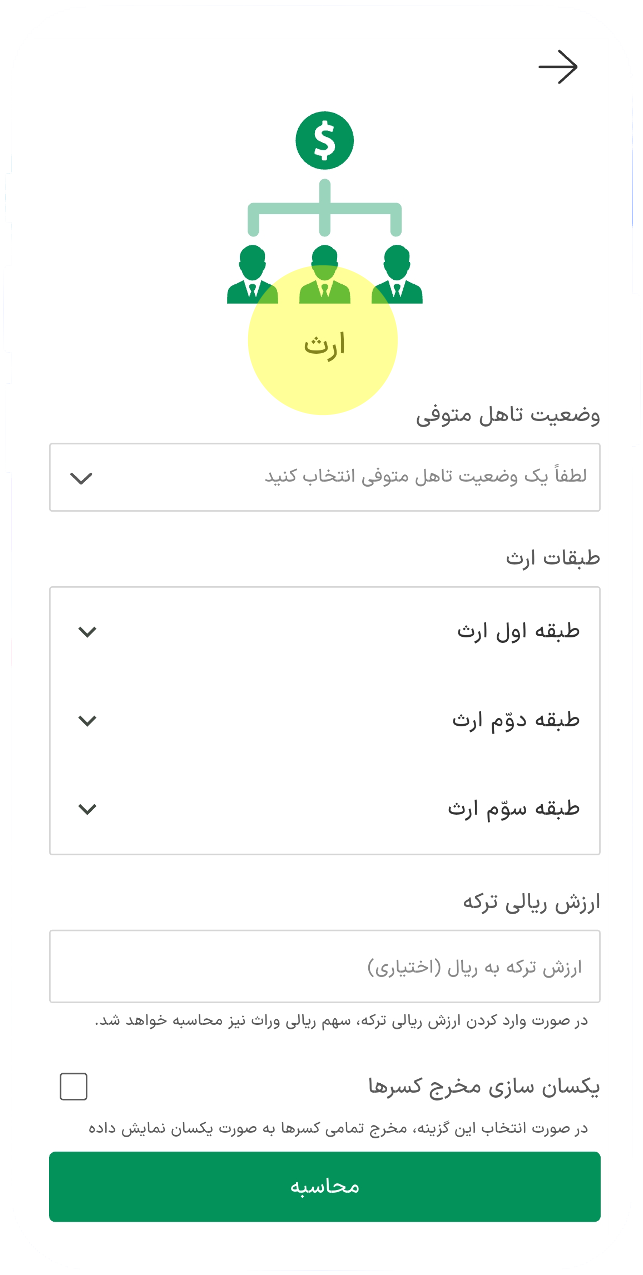The height and width of the screenshot is (1275, 643).
Task: Click the left heir person icon
Action: [252, 274]
